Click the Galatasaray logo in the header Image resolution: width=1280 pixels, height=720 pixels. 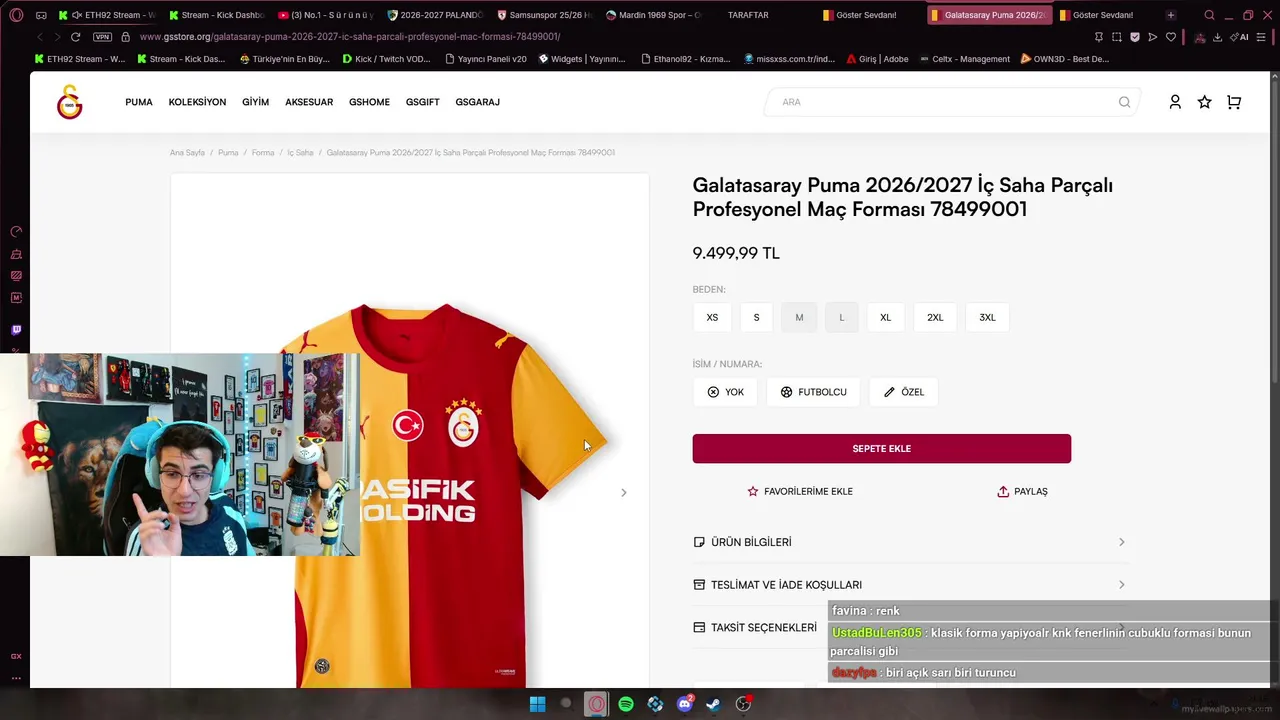(x=70, y=102)
